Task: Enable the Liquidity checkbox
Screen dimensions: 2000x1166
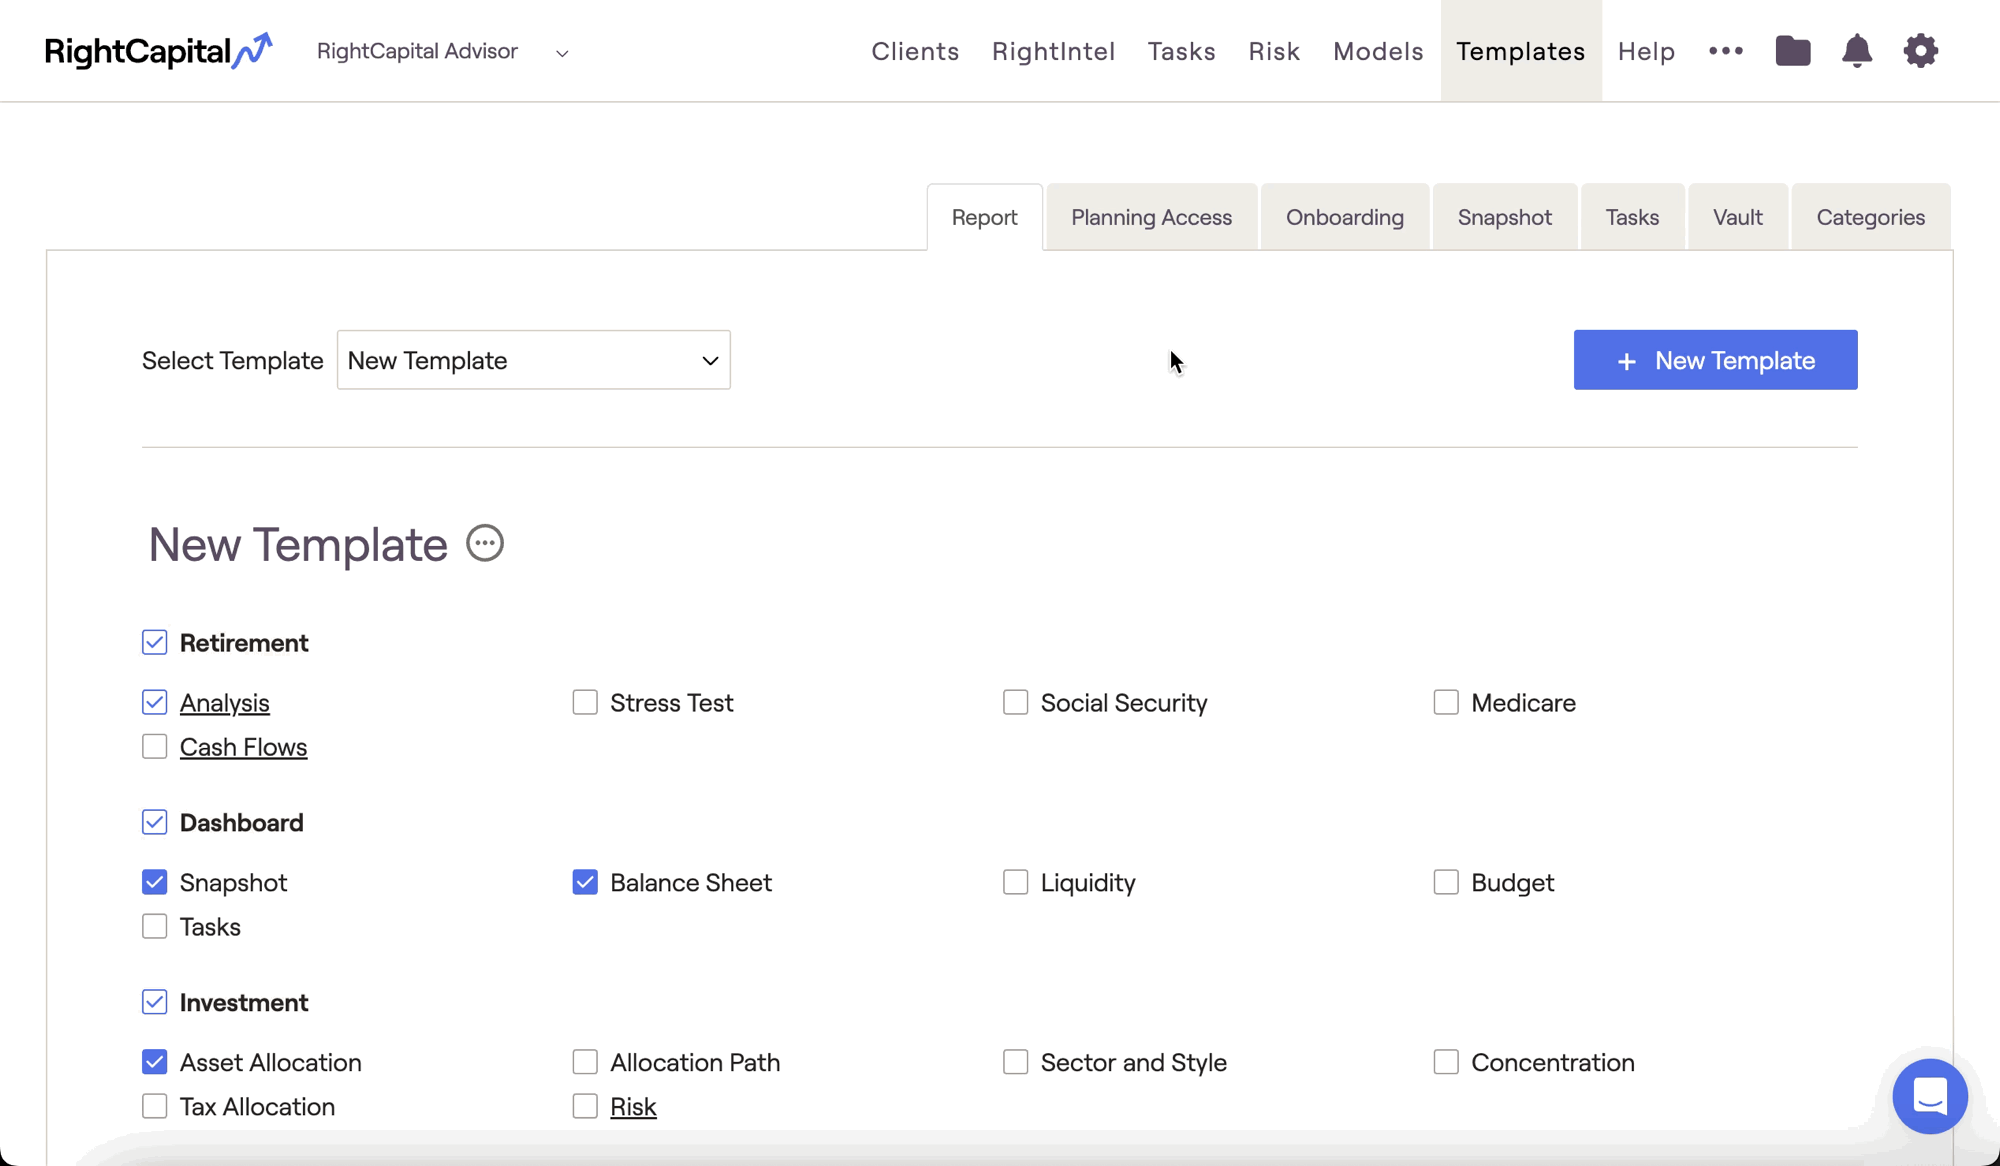Action: point(1015,882)
